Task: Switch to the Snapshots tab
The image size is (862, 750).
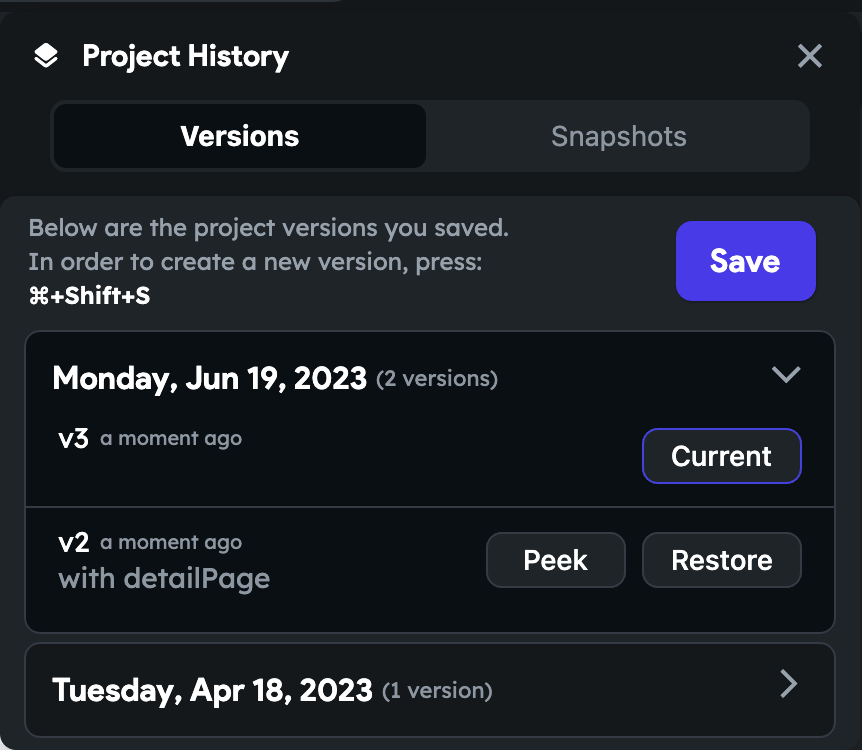Action: pos(618,135)
